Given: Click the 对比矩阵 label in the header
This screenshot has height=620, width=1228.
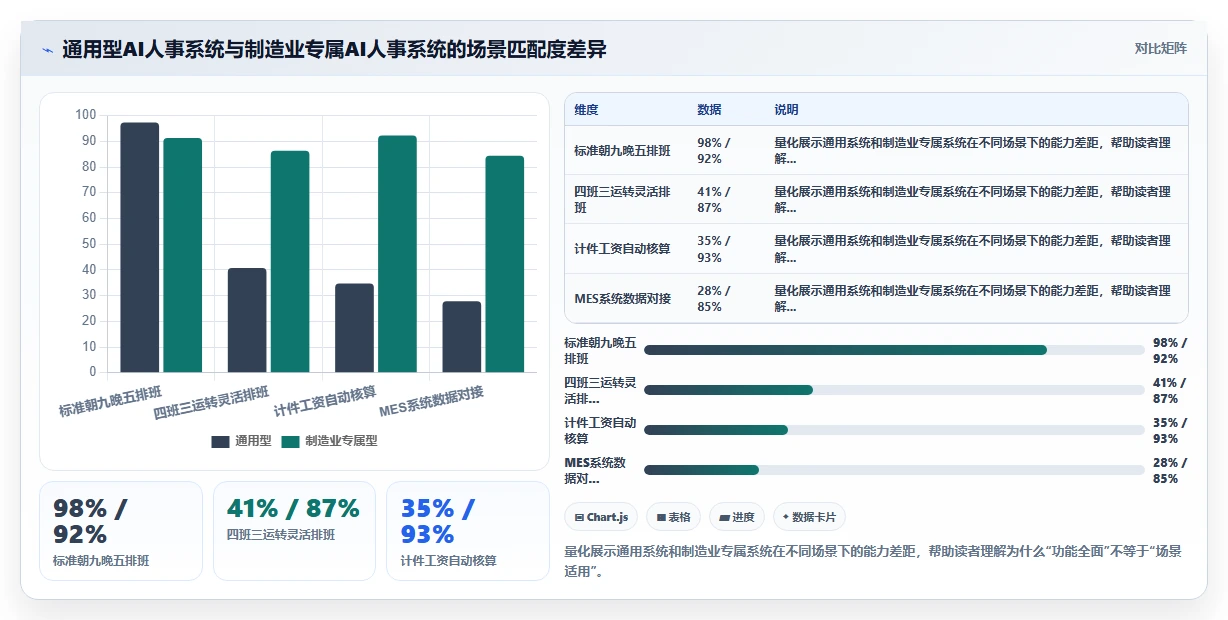Looking at the screenshot, I should (1160, 49).
